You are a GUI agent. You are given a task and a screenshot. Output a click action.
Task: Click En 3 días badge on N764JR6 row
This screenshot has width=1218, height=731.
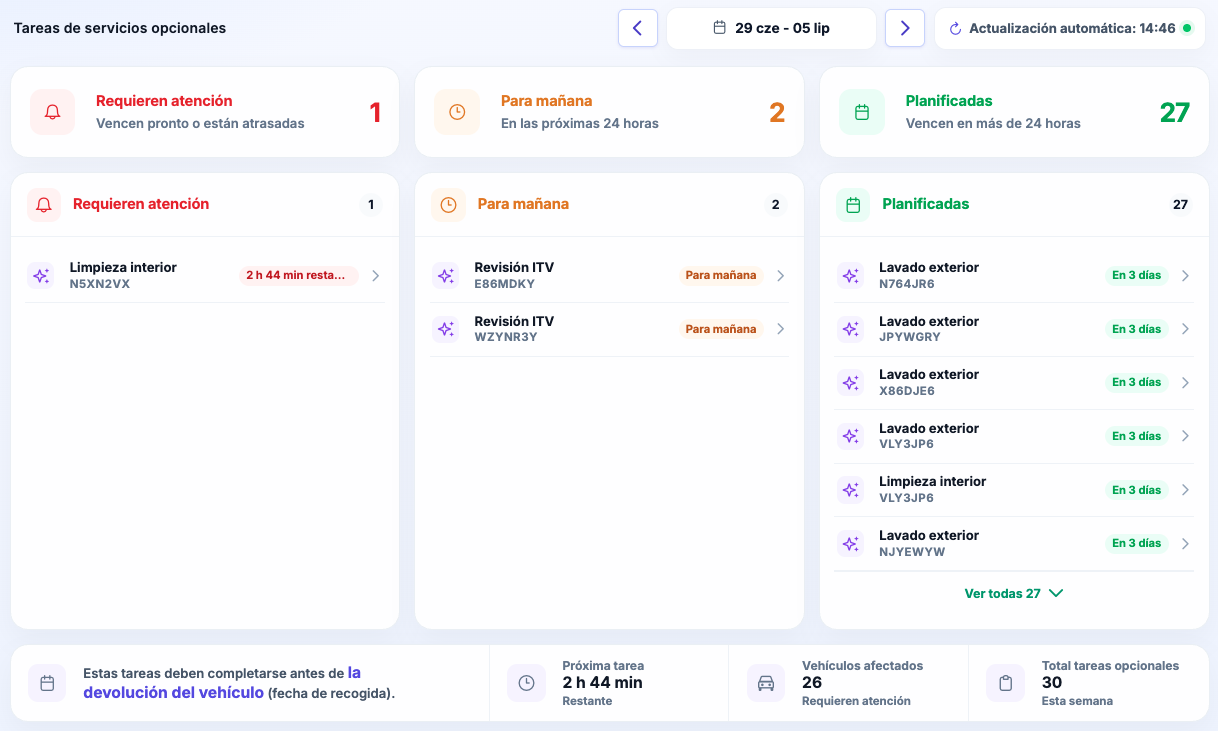coord(1137,276)
